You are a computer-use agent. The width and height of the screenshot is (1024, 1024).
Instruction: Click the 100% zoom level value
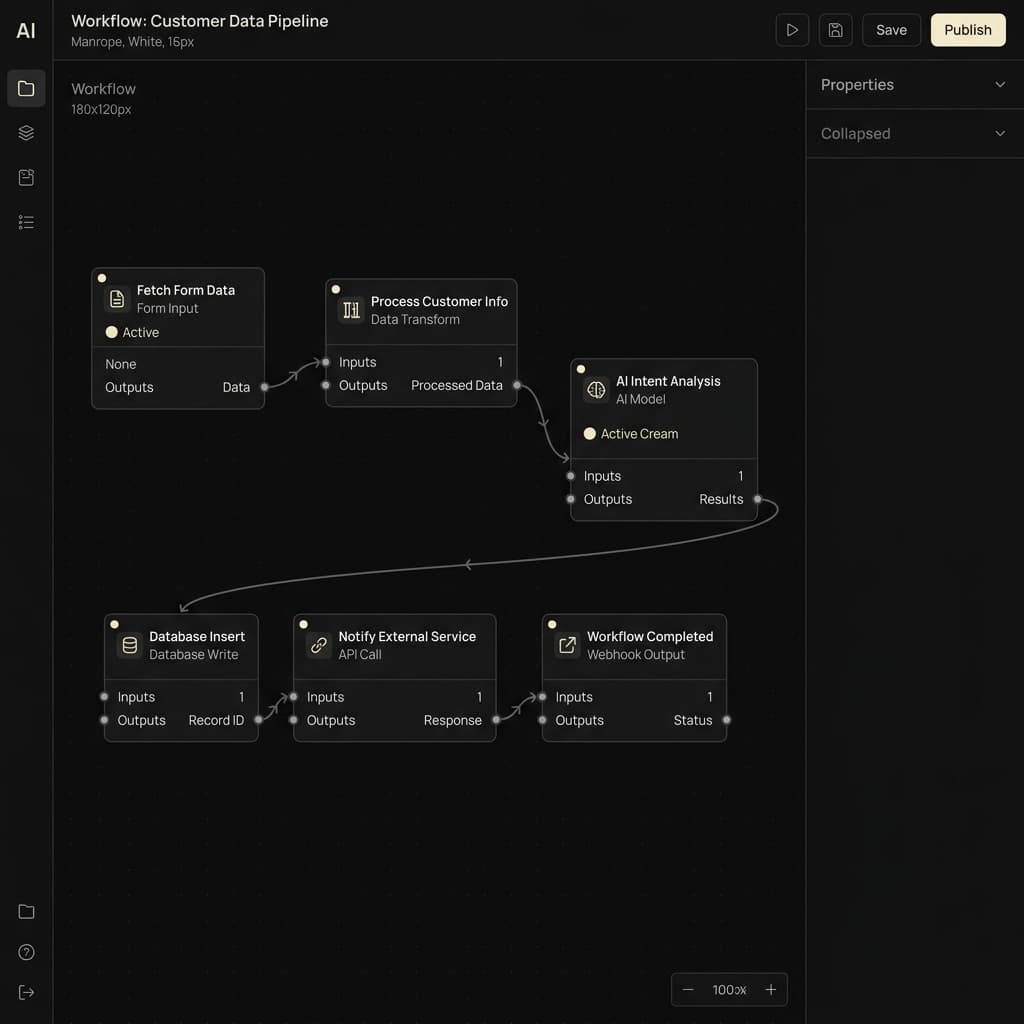(x=729, y=990)
